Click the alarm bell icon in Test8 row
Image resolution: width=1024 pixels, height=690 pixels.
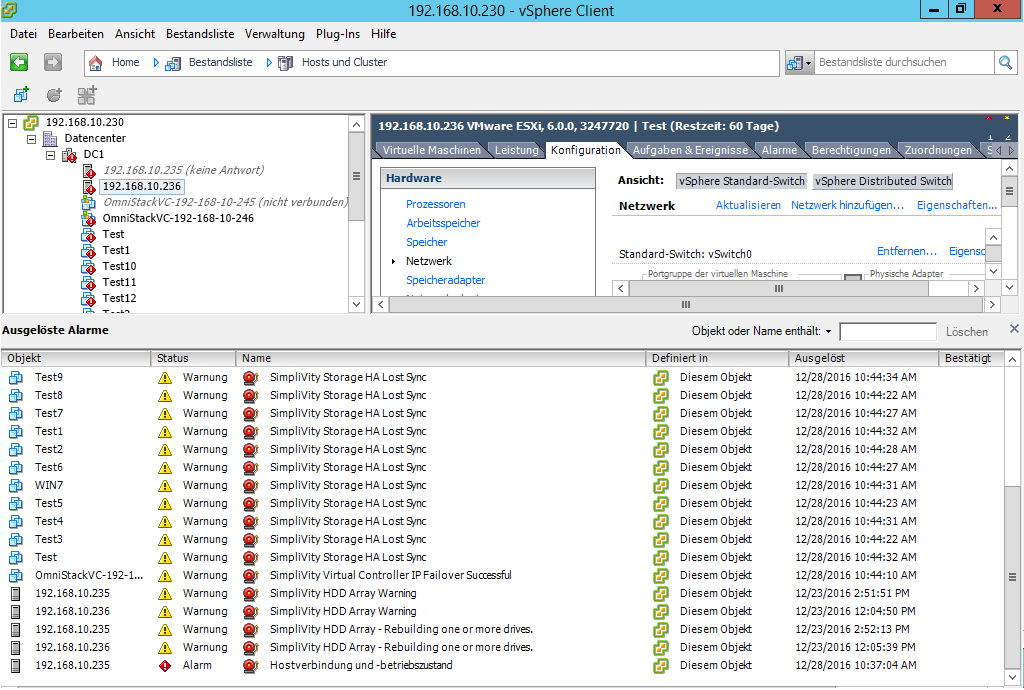point(250,396)
